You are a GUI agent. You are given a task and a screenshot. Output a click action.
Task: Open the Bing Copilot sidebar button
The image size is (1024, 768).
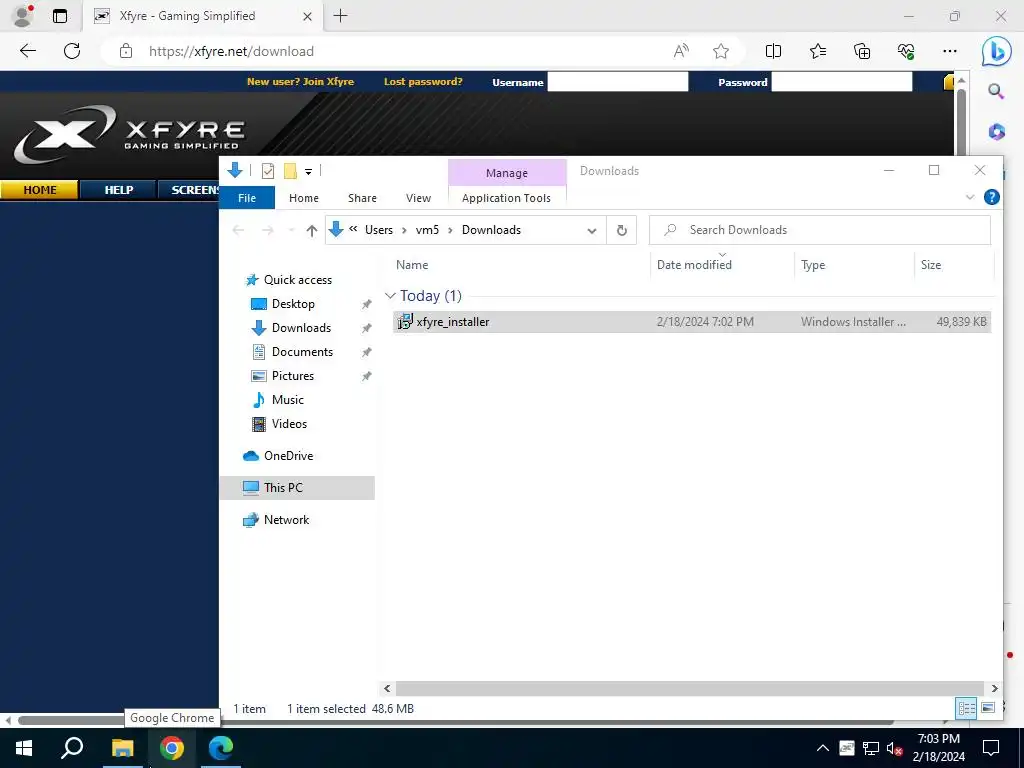tap(996, 52)
